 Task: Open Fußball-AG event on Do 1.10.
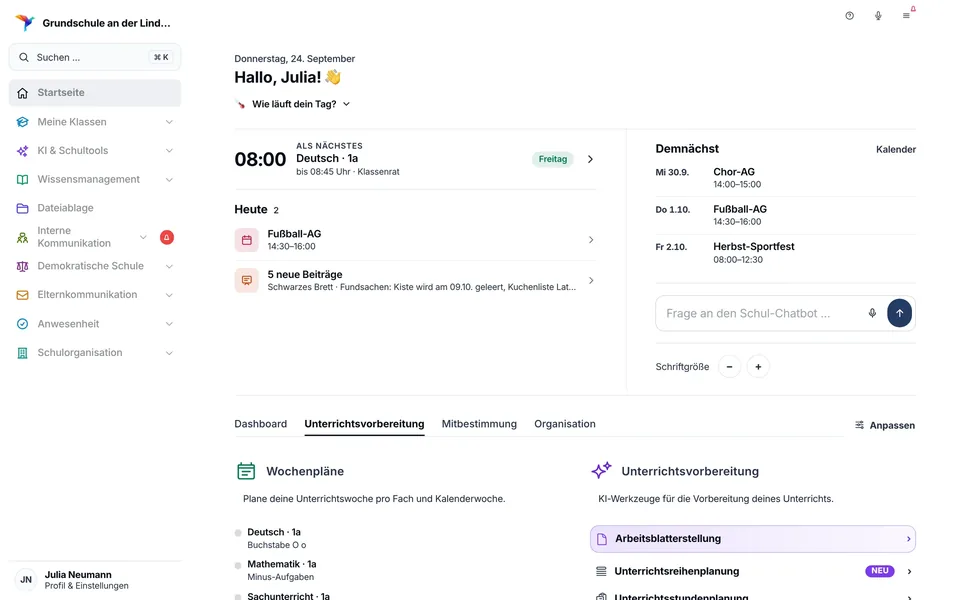[786, 215]
